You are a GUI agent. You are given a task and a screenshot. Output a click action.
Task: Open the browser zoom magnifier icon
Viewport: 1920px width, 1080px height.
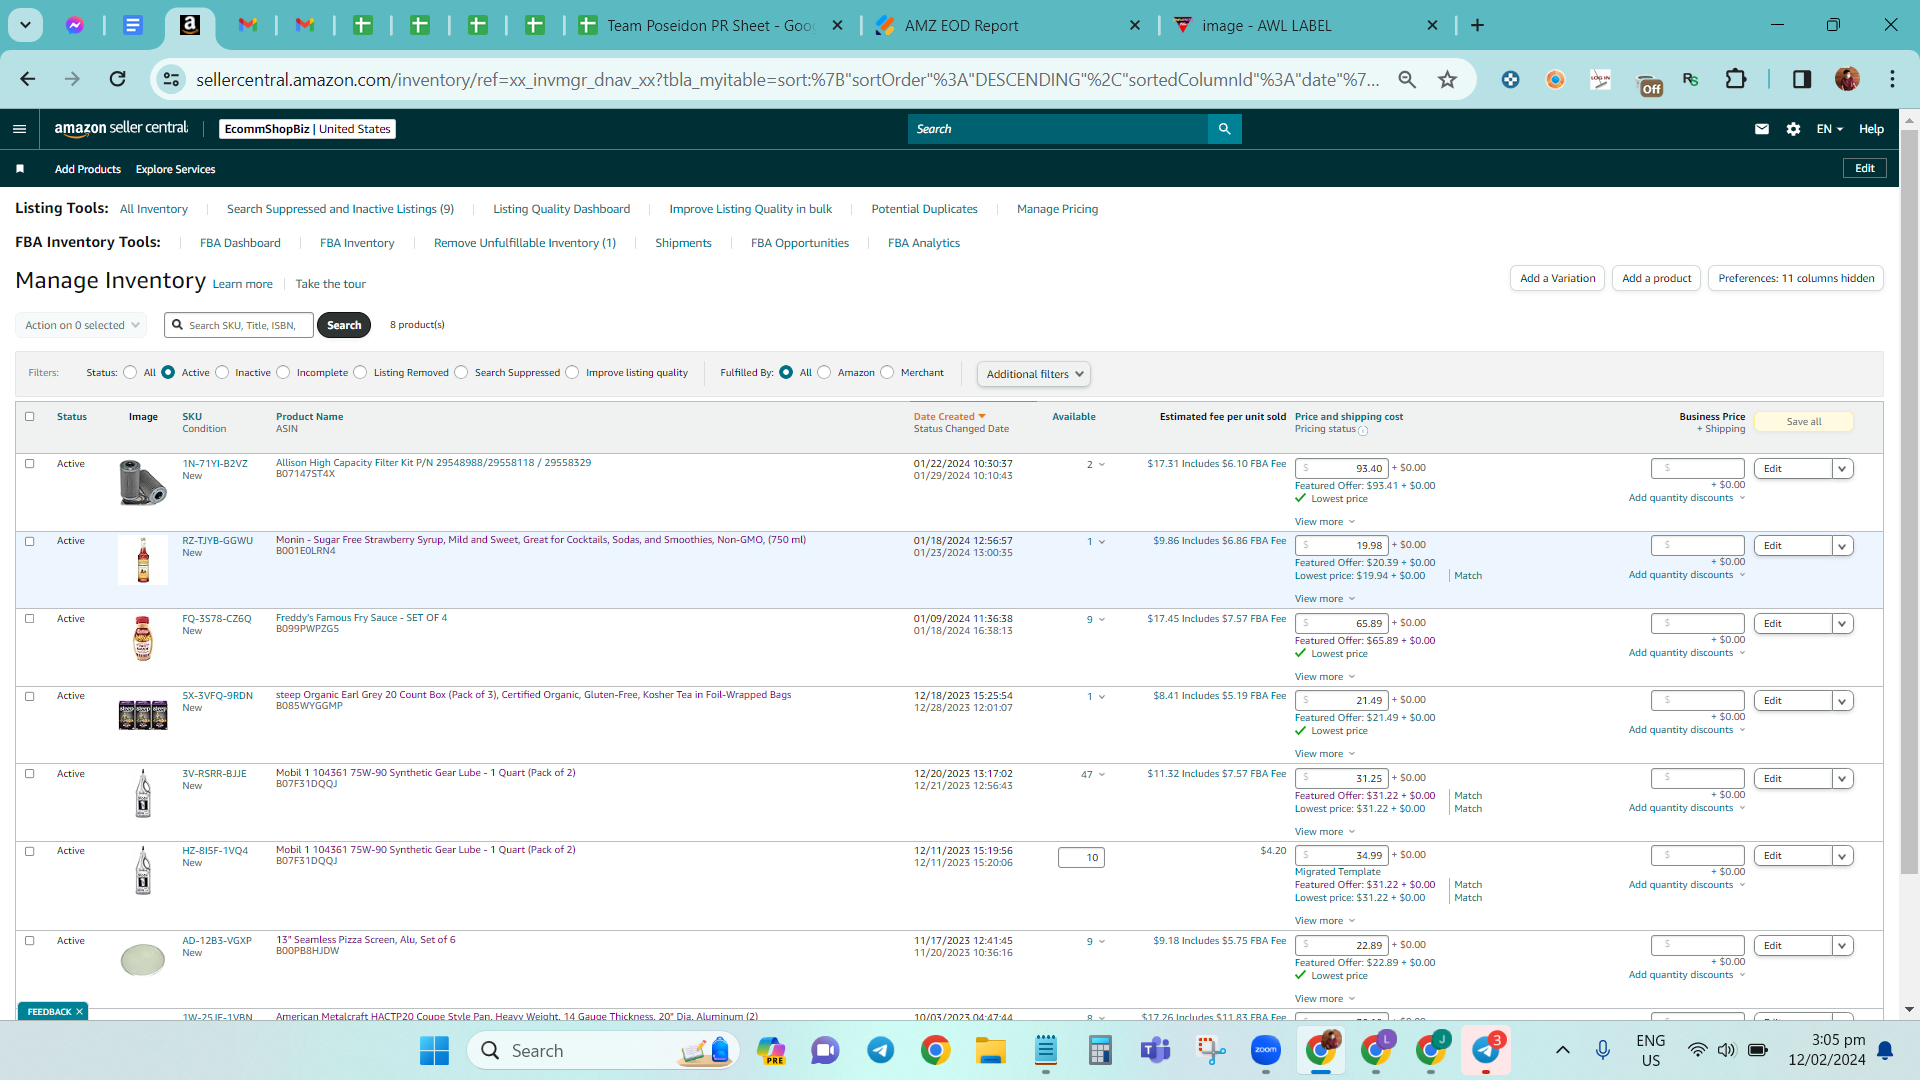coord(1407,79)
